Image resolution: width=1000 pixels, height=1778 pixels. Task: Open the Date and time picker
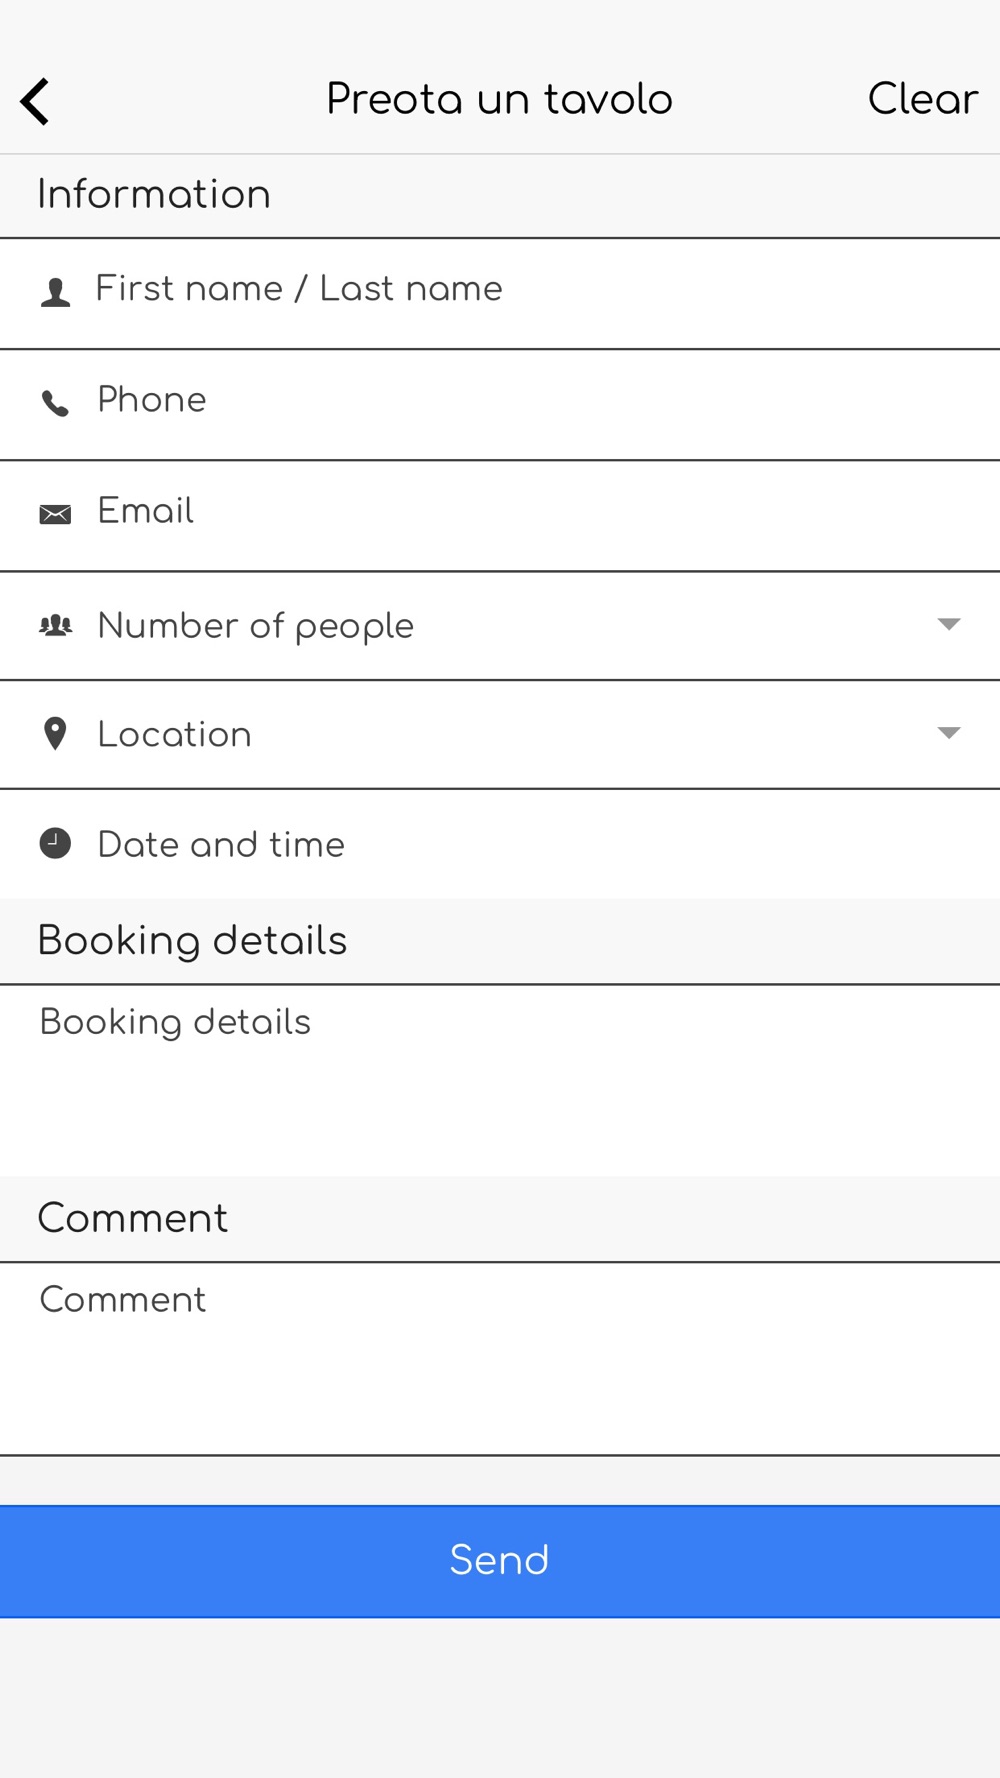(x=500, y=844)
